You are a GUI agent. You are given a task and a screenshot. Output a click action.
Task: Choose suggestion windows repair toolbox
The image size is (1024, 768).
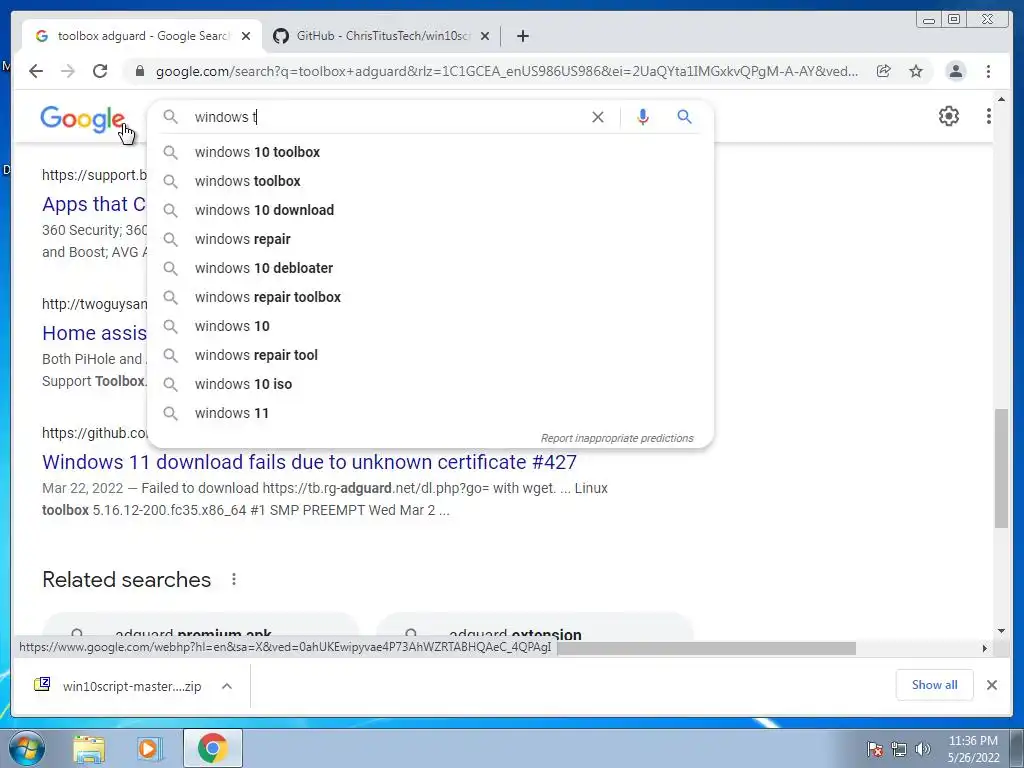[430, 297]
